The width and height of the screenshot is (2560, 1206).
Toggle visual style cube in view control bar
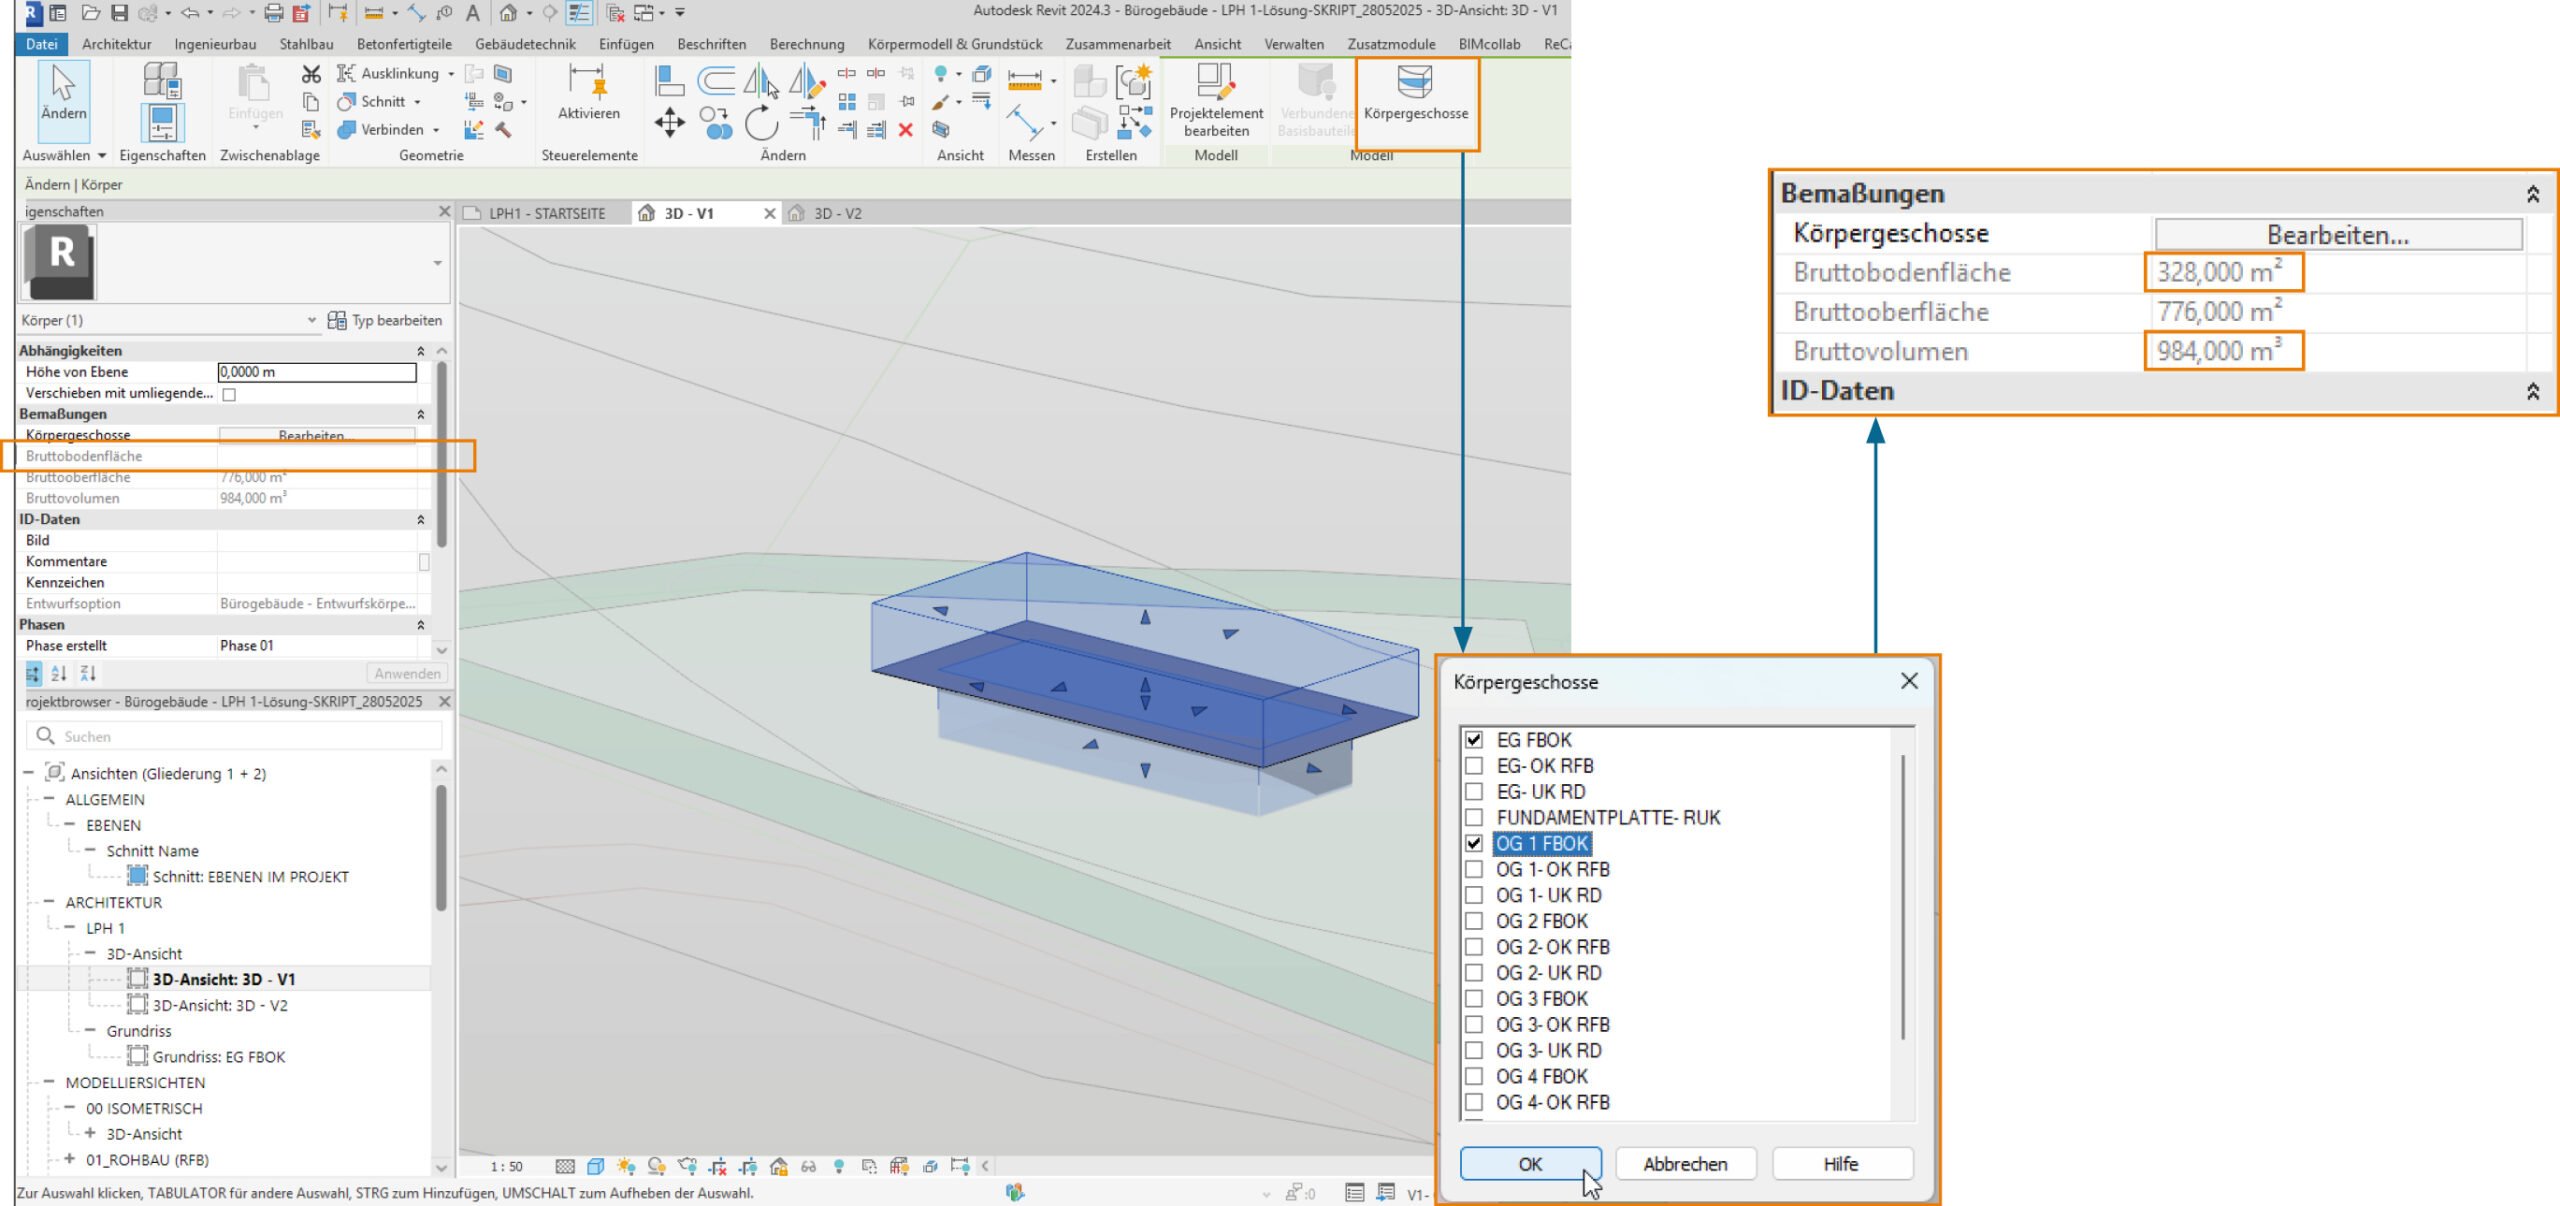[x=595, y=1166]
